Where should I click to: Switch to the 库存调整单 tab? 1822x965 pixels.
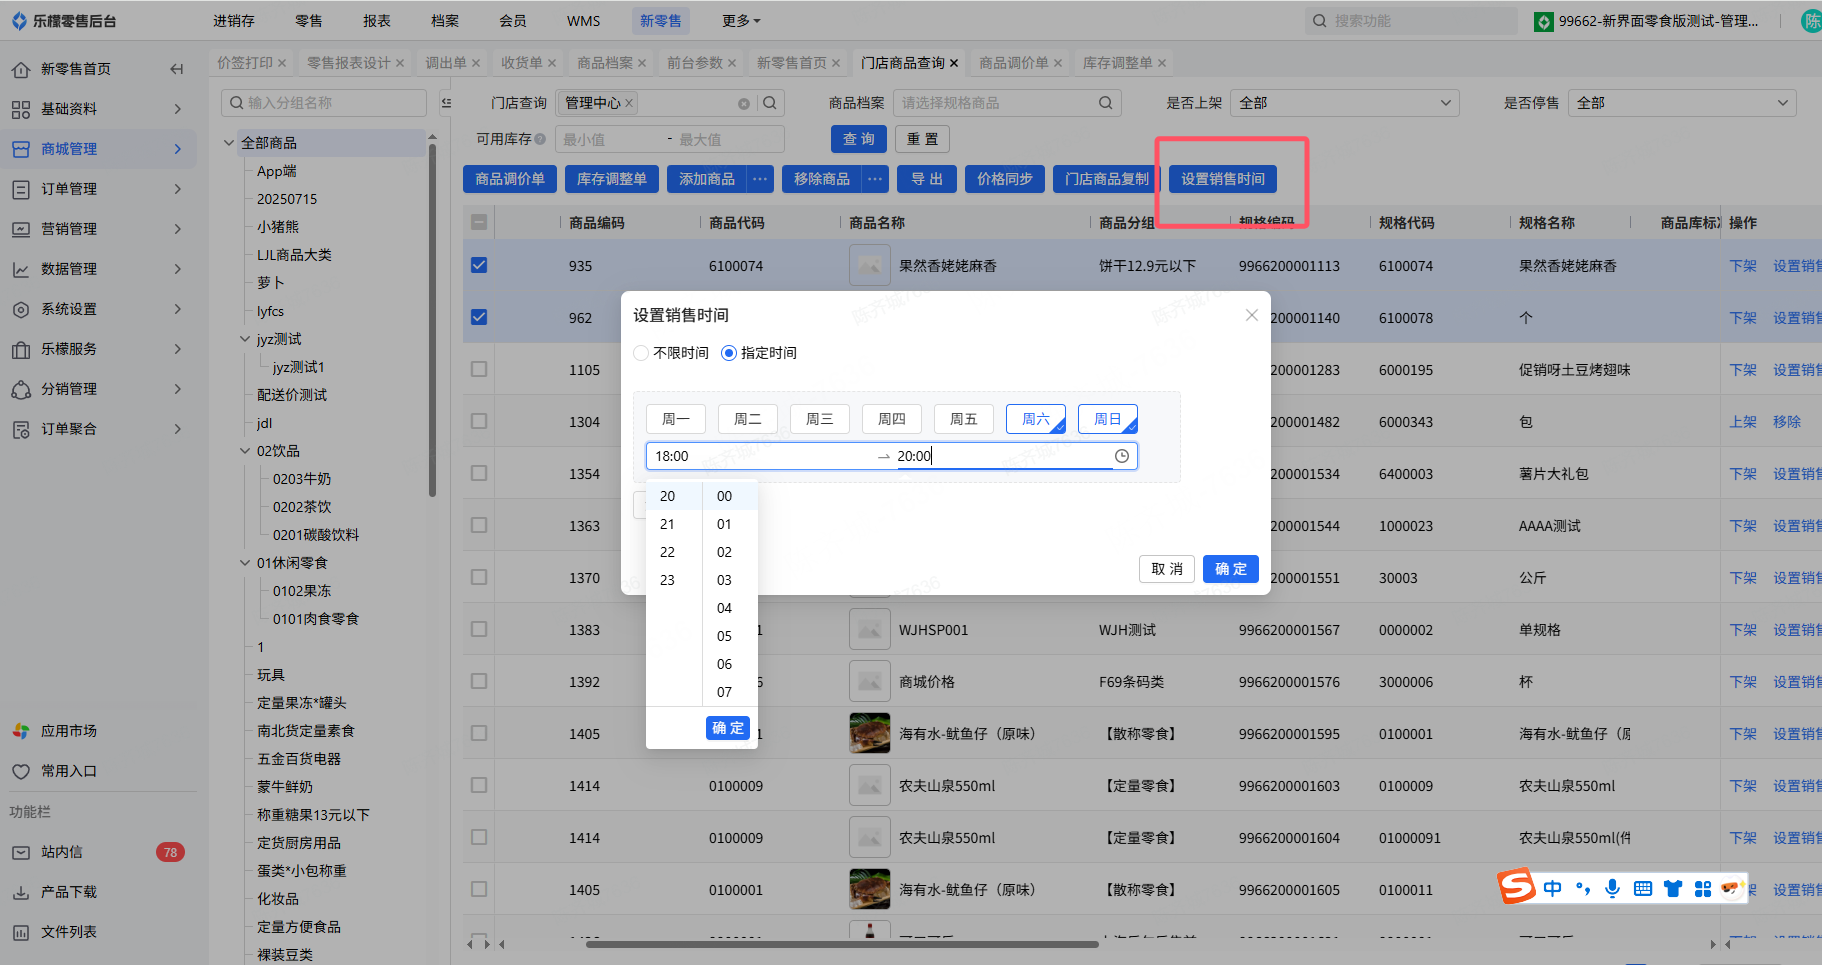pyautogui.click(x=1118, y=63)
